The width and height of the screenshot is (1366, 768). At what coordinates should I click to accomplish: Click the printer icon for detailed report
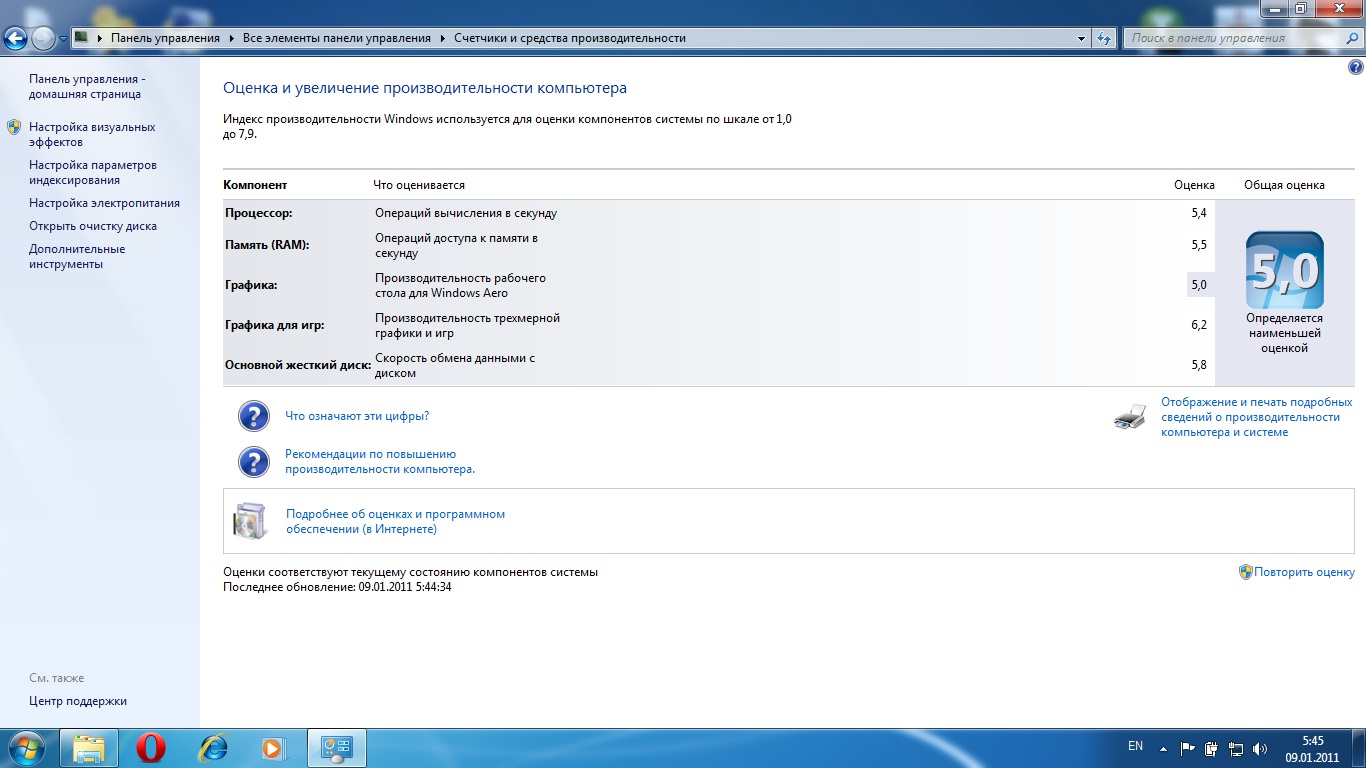point(1129,417)
